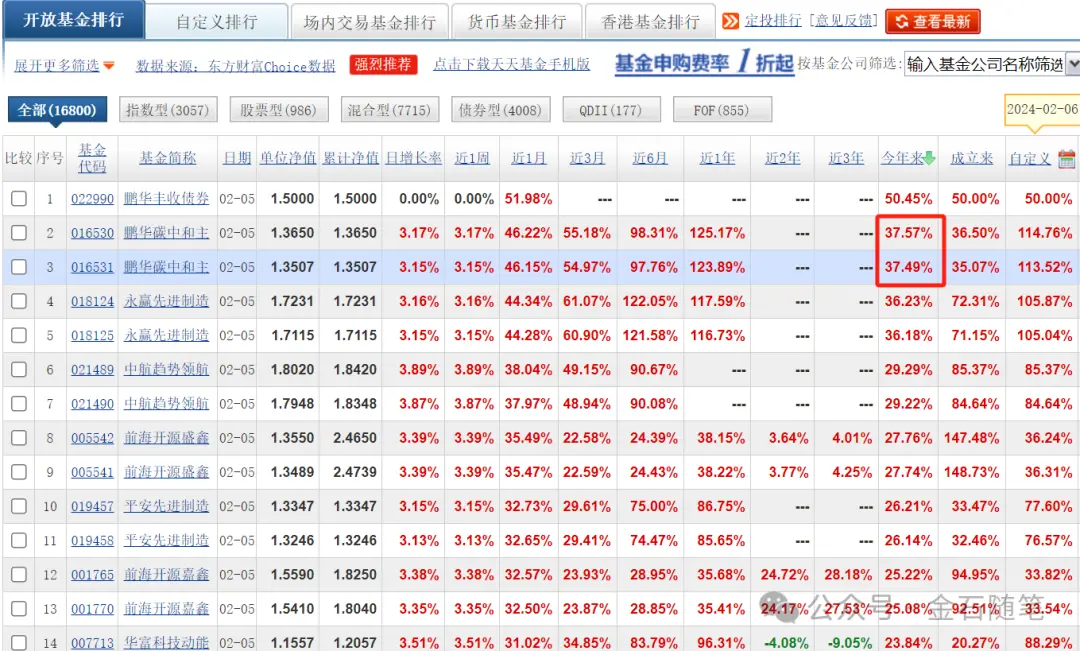
Task: Switch to the 货币基金排行 tab
Action: click(x=517, y=21)
